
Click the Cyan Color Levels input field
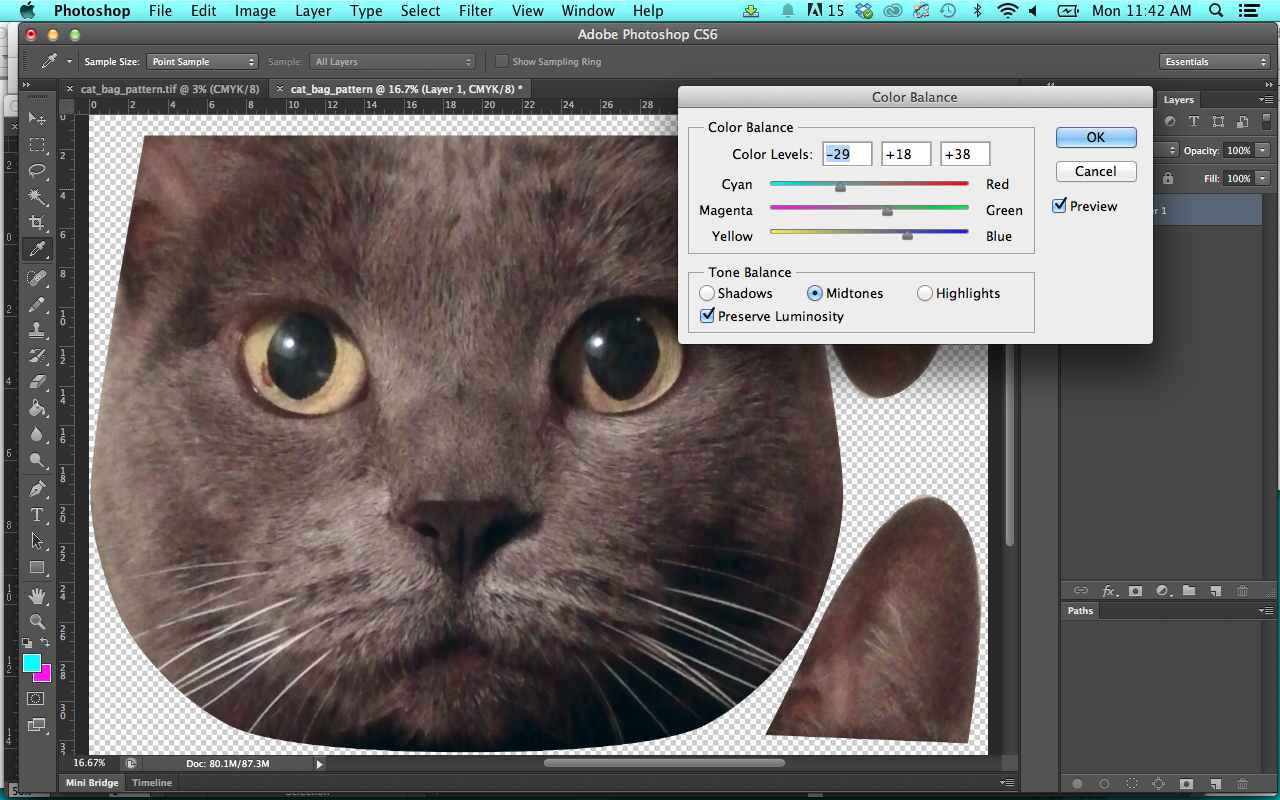click(847, 153)
